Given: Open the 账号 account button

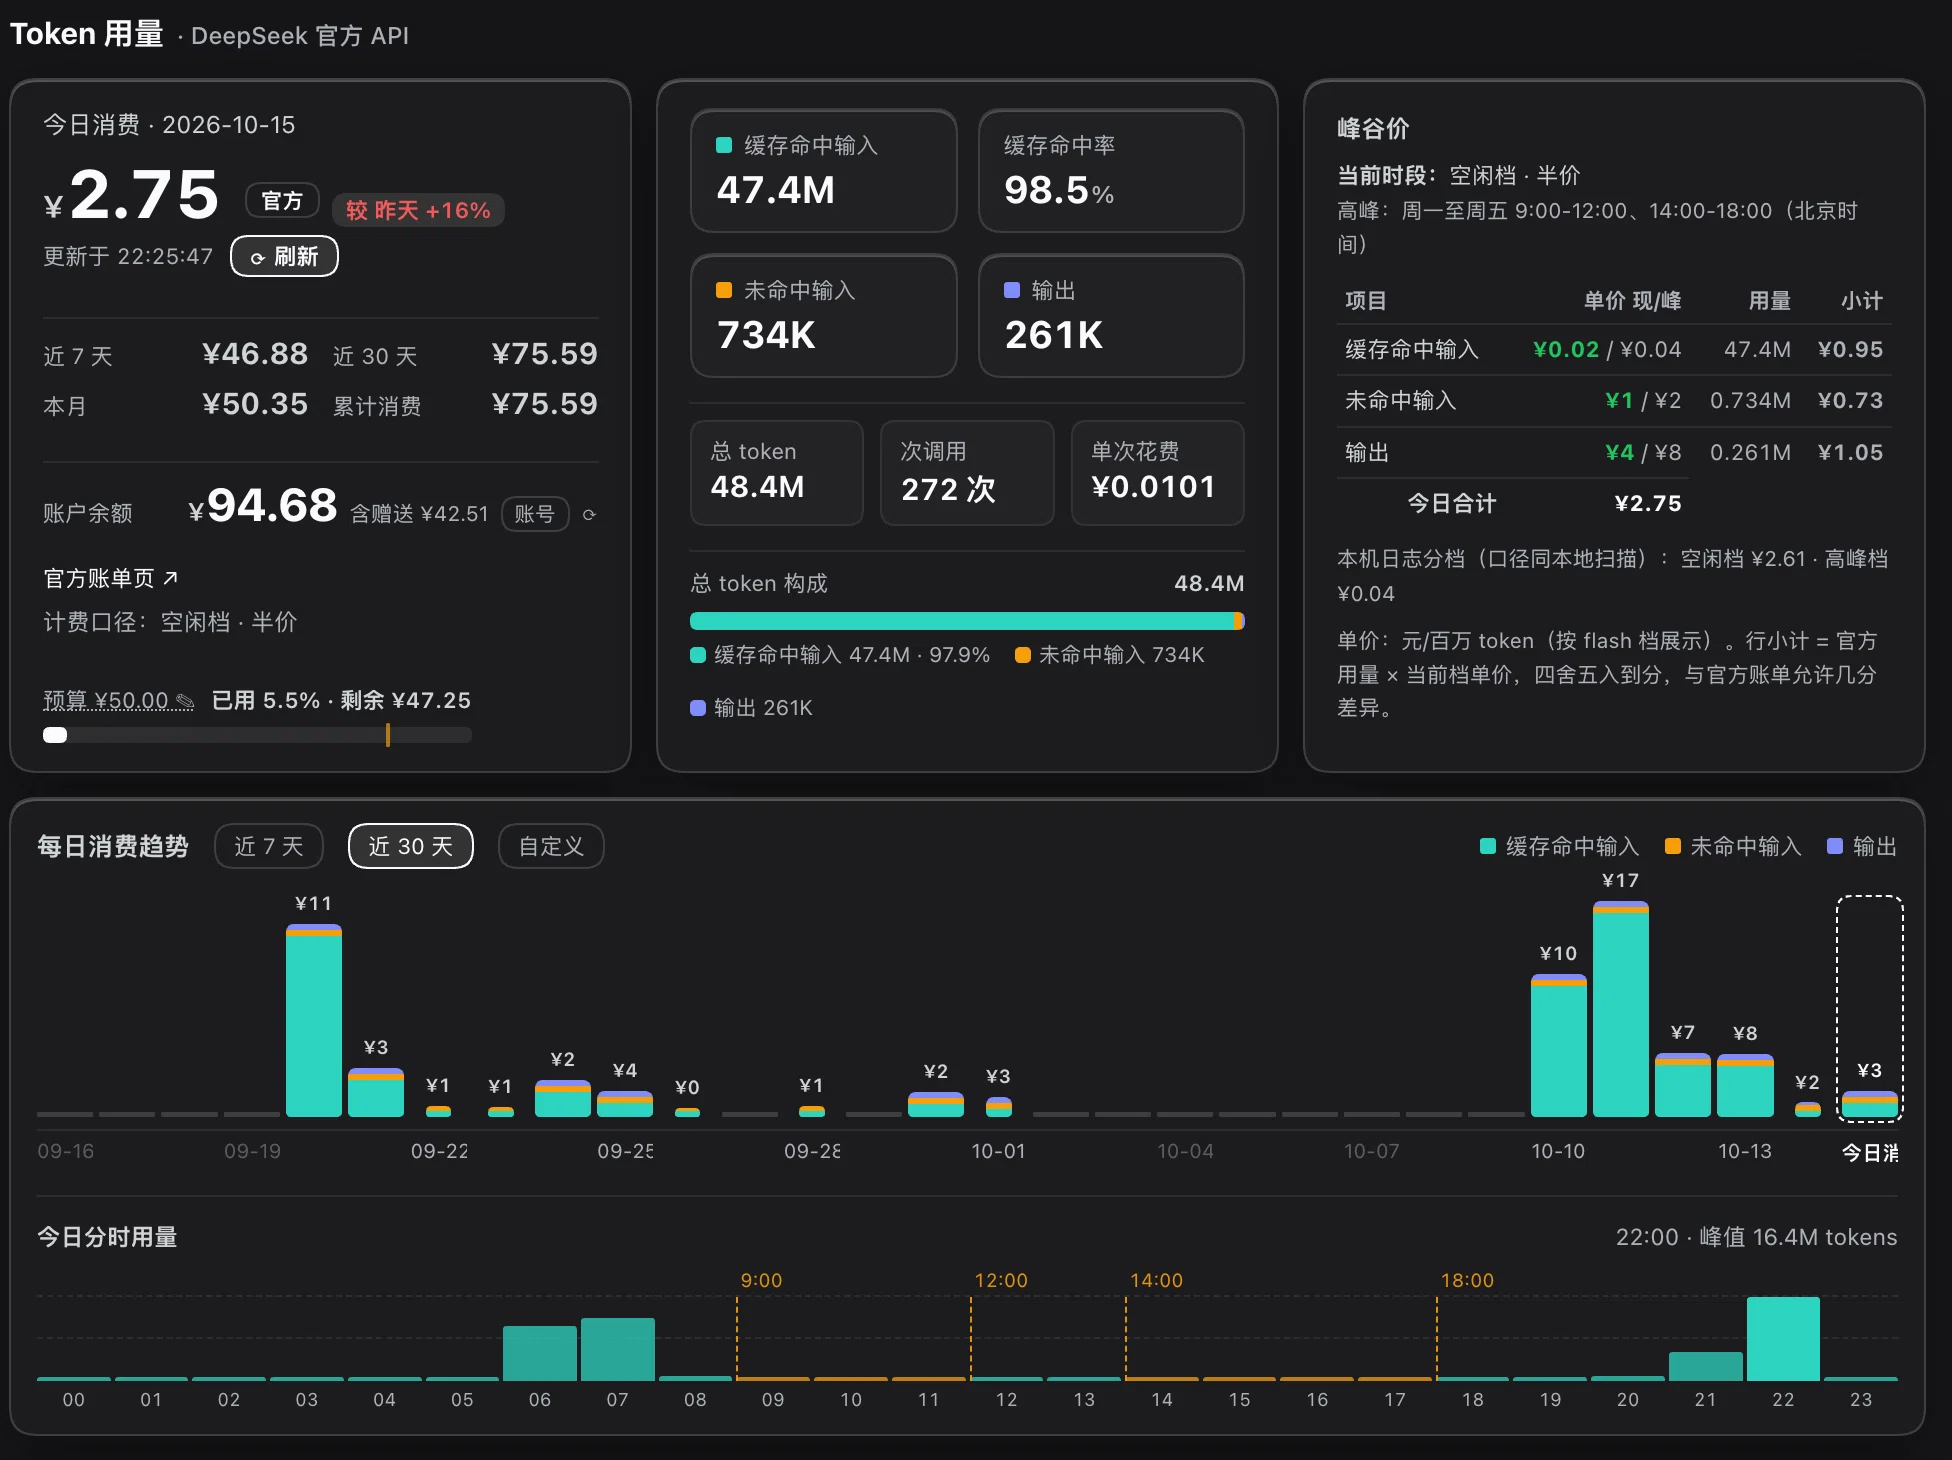Looking at the screenshot, I should (535, 514).
